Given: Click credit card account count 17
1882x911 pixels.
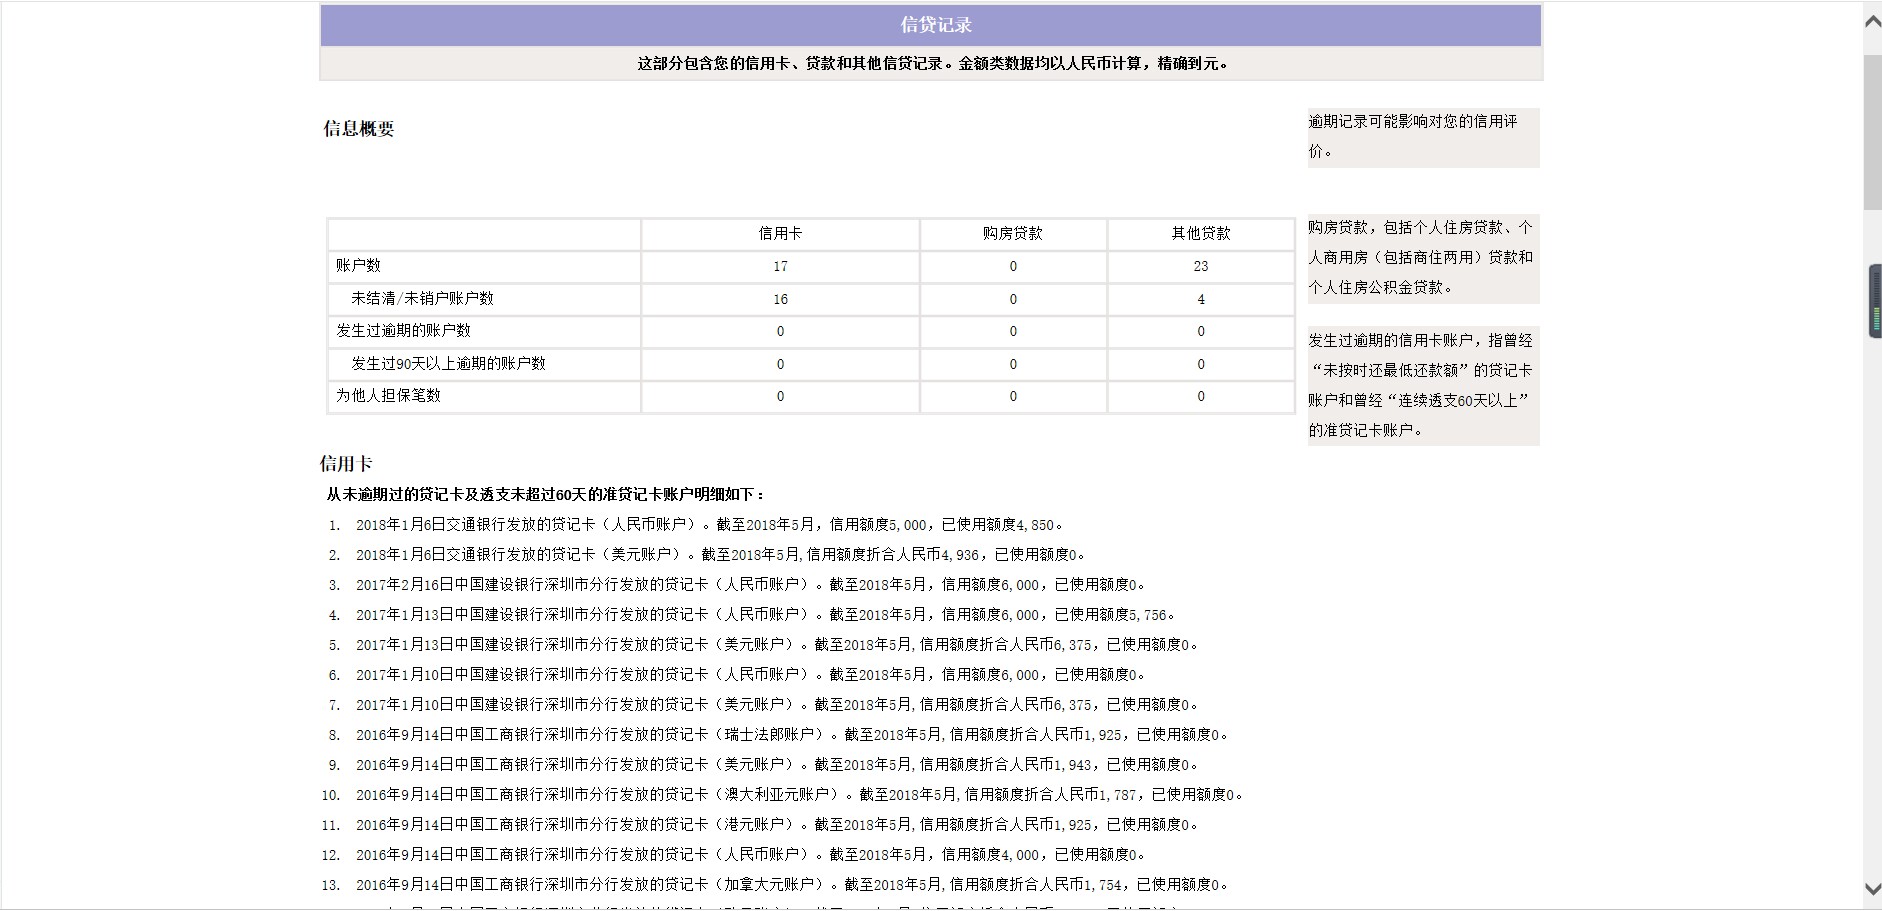Looking at the screenshot, I should click(x=780, y=267).
